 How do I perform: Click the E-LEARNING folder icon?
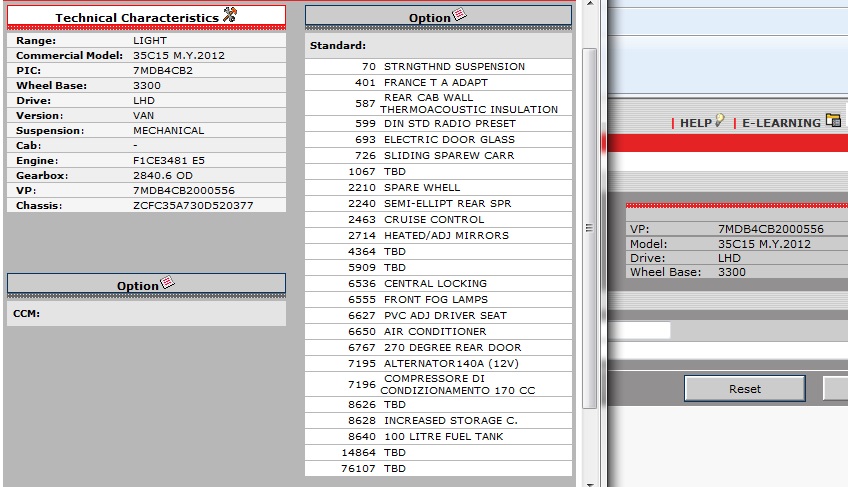pyautogui.click(x=833, y=120)
